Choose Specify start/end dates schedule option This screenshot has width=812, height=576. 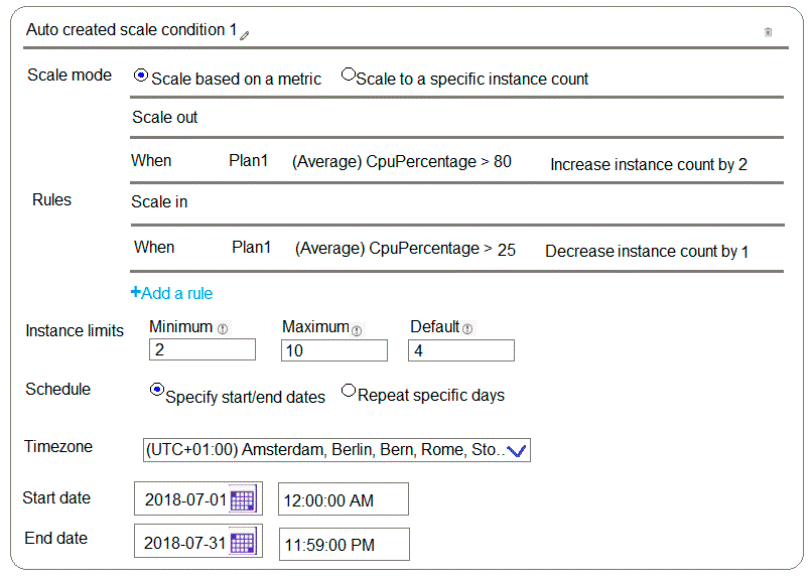coord(156,391)
